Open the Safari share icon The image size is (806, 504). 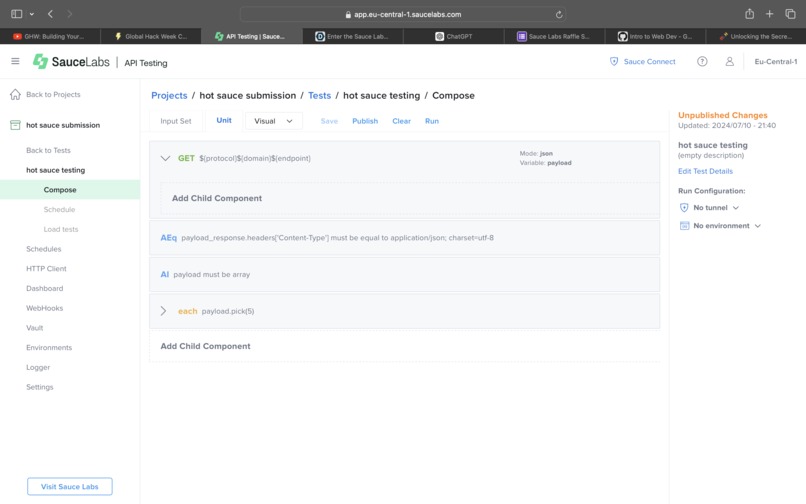coord(749,14)
